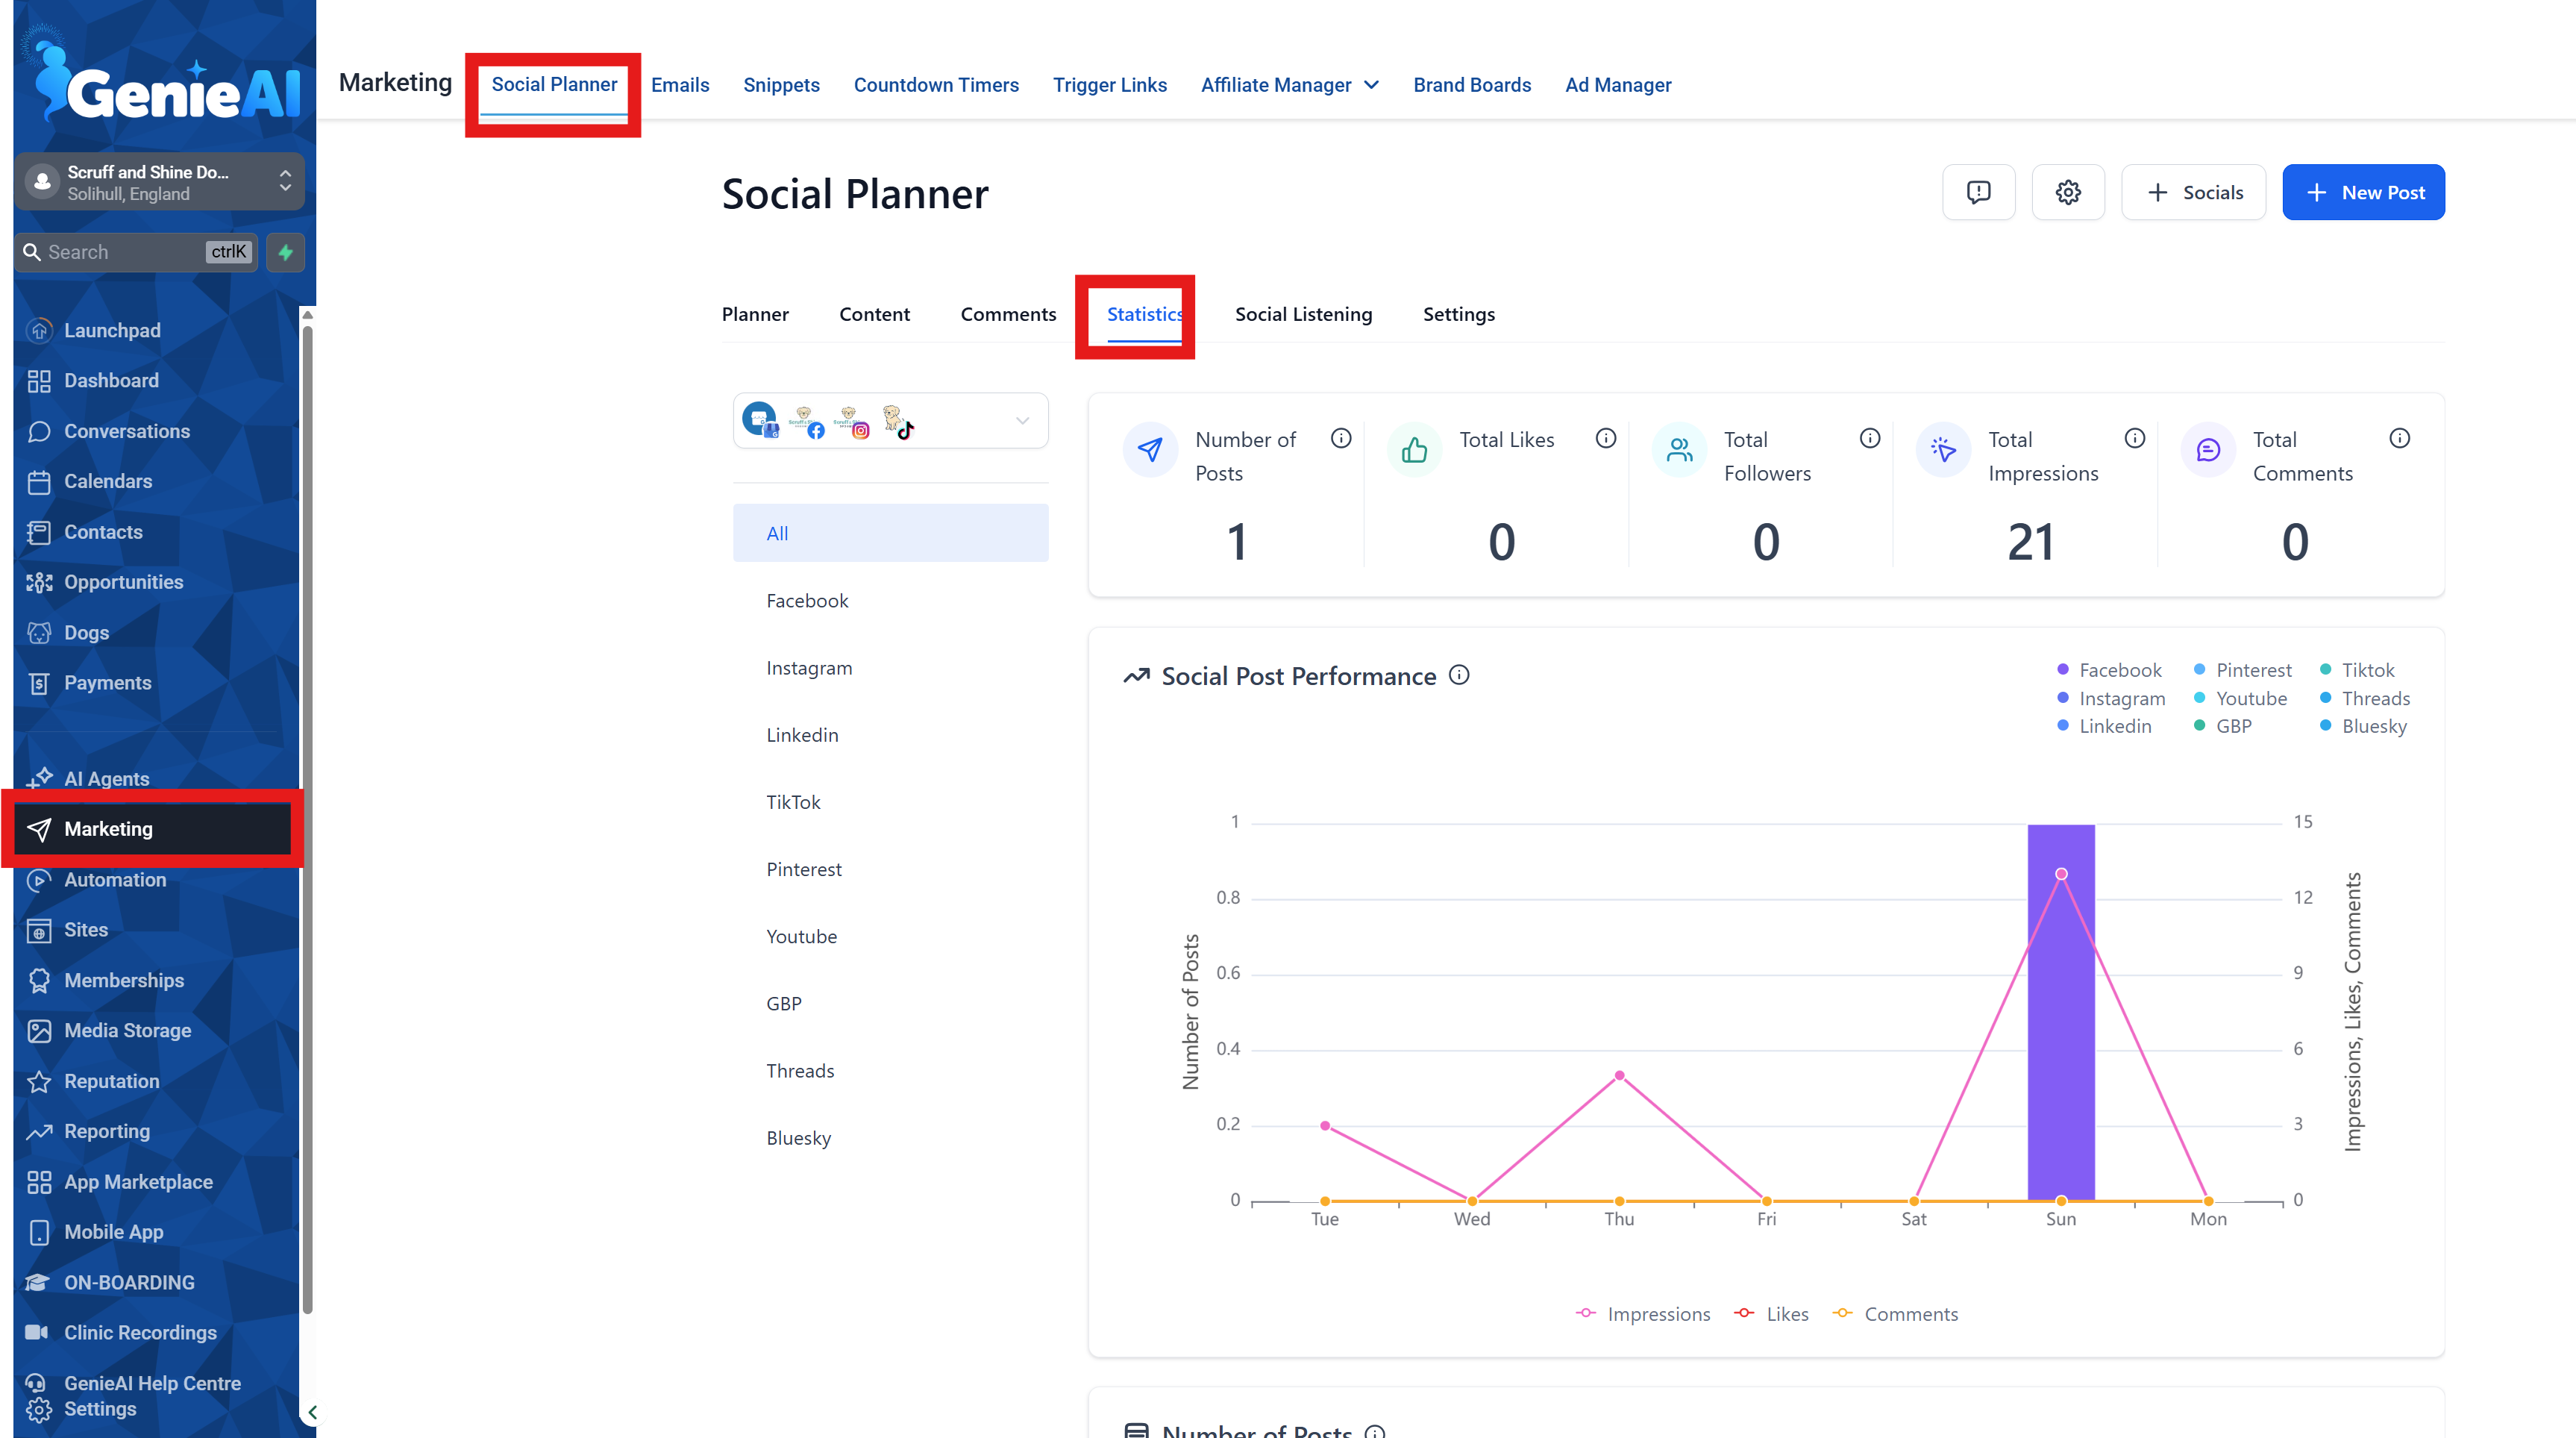Toggle Comments series in chart legend
This screenshot has height=1438, width=2576.
point(1895,1313)
